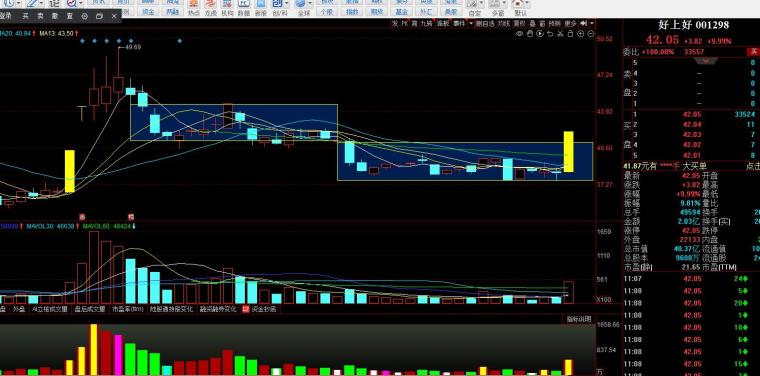Expand the order book chevron under 委比
This screenshot has height=376, width=760.
[706, 61]
